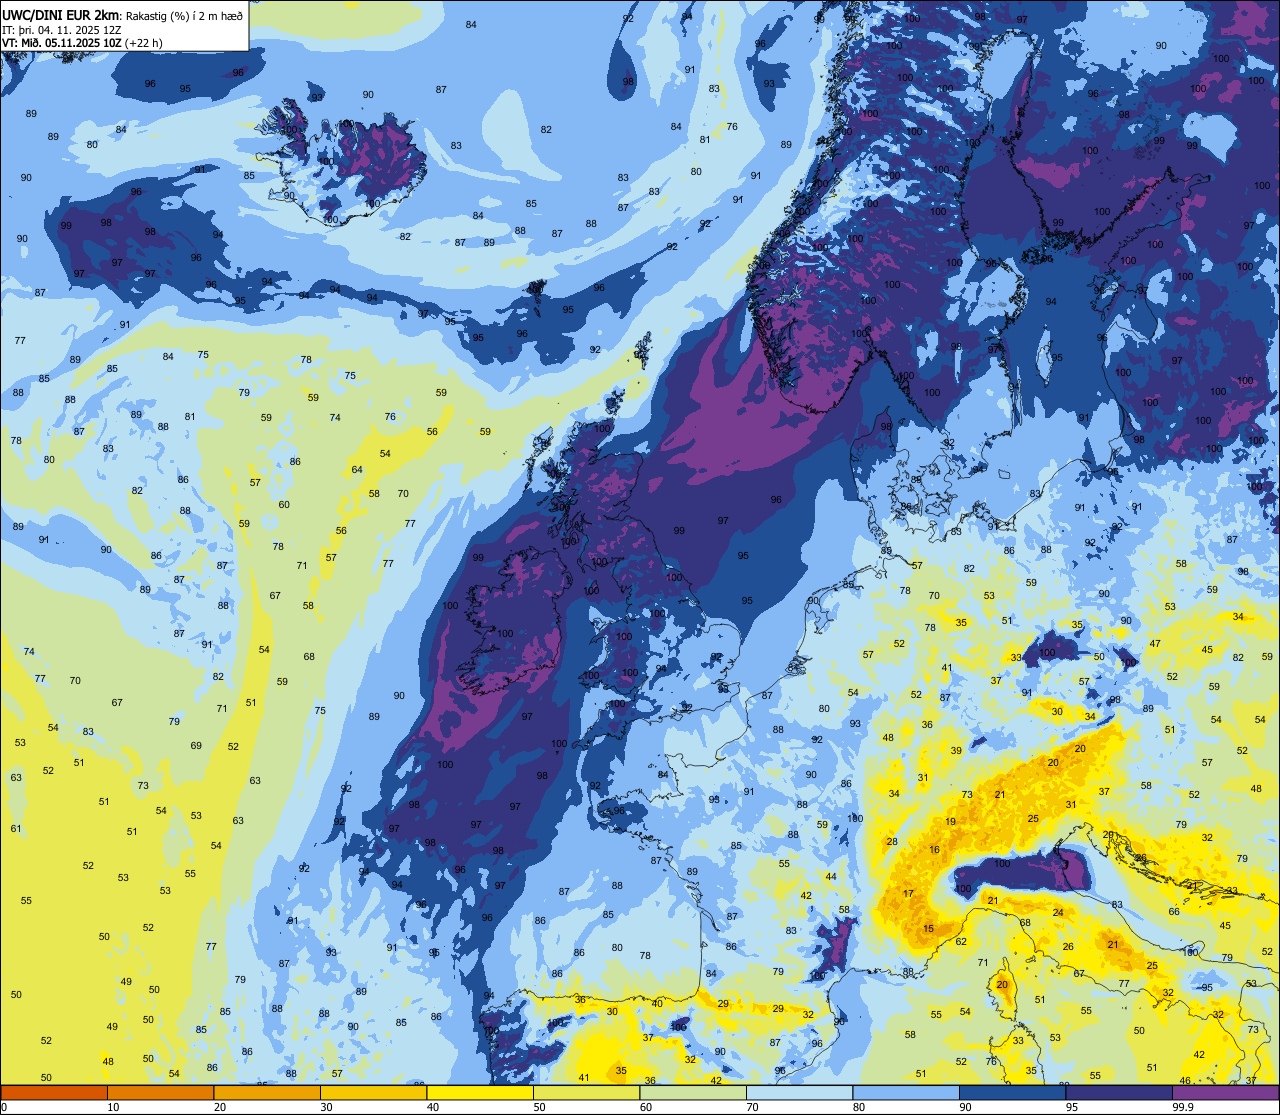Click the "UWC/DINI EUR 2km" model title
The height and width of the screenshot is (1115, 1280).
pyautogui.click(x=61, y=14)
